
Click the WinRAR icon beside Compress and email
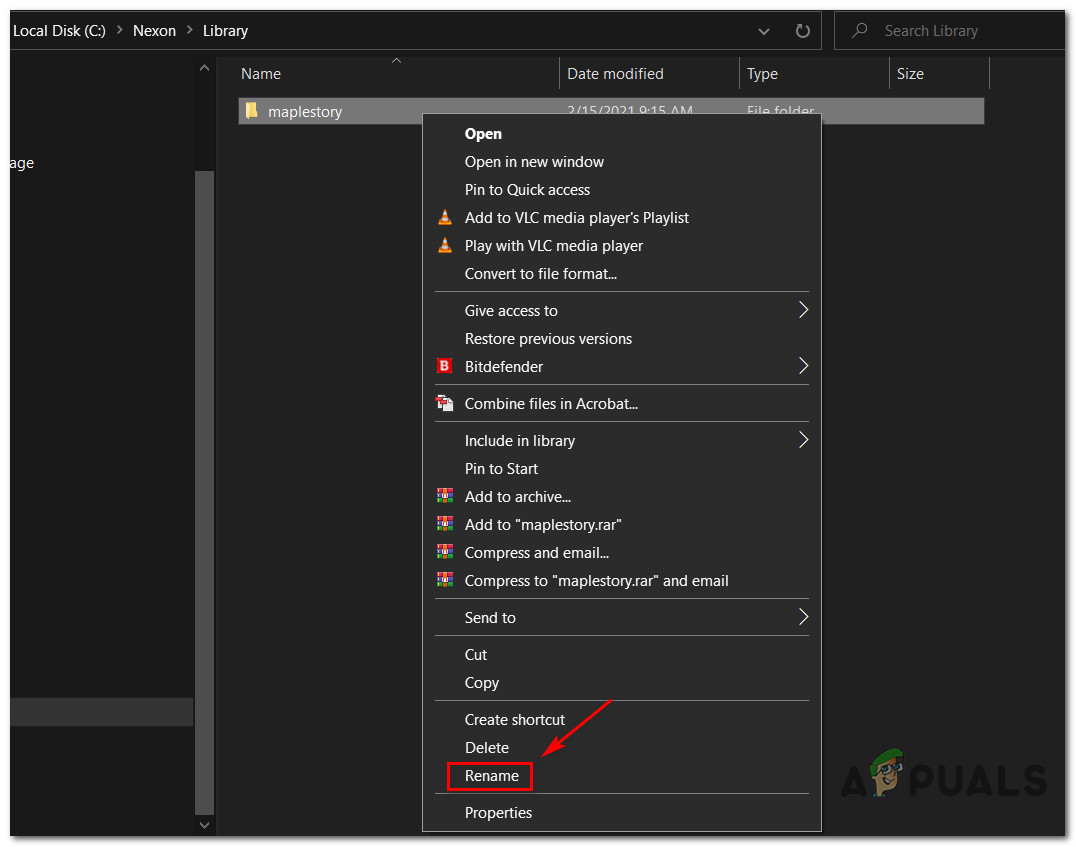click(445, 553)
